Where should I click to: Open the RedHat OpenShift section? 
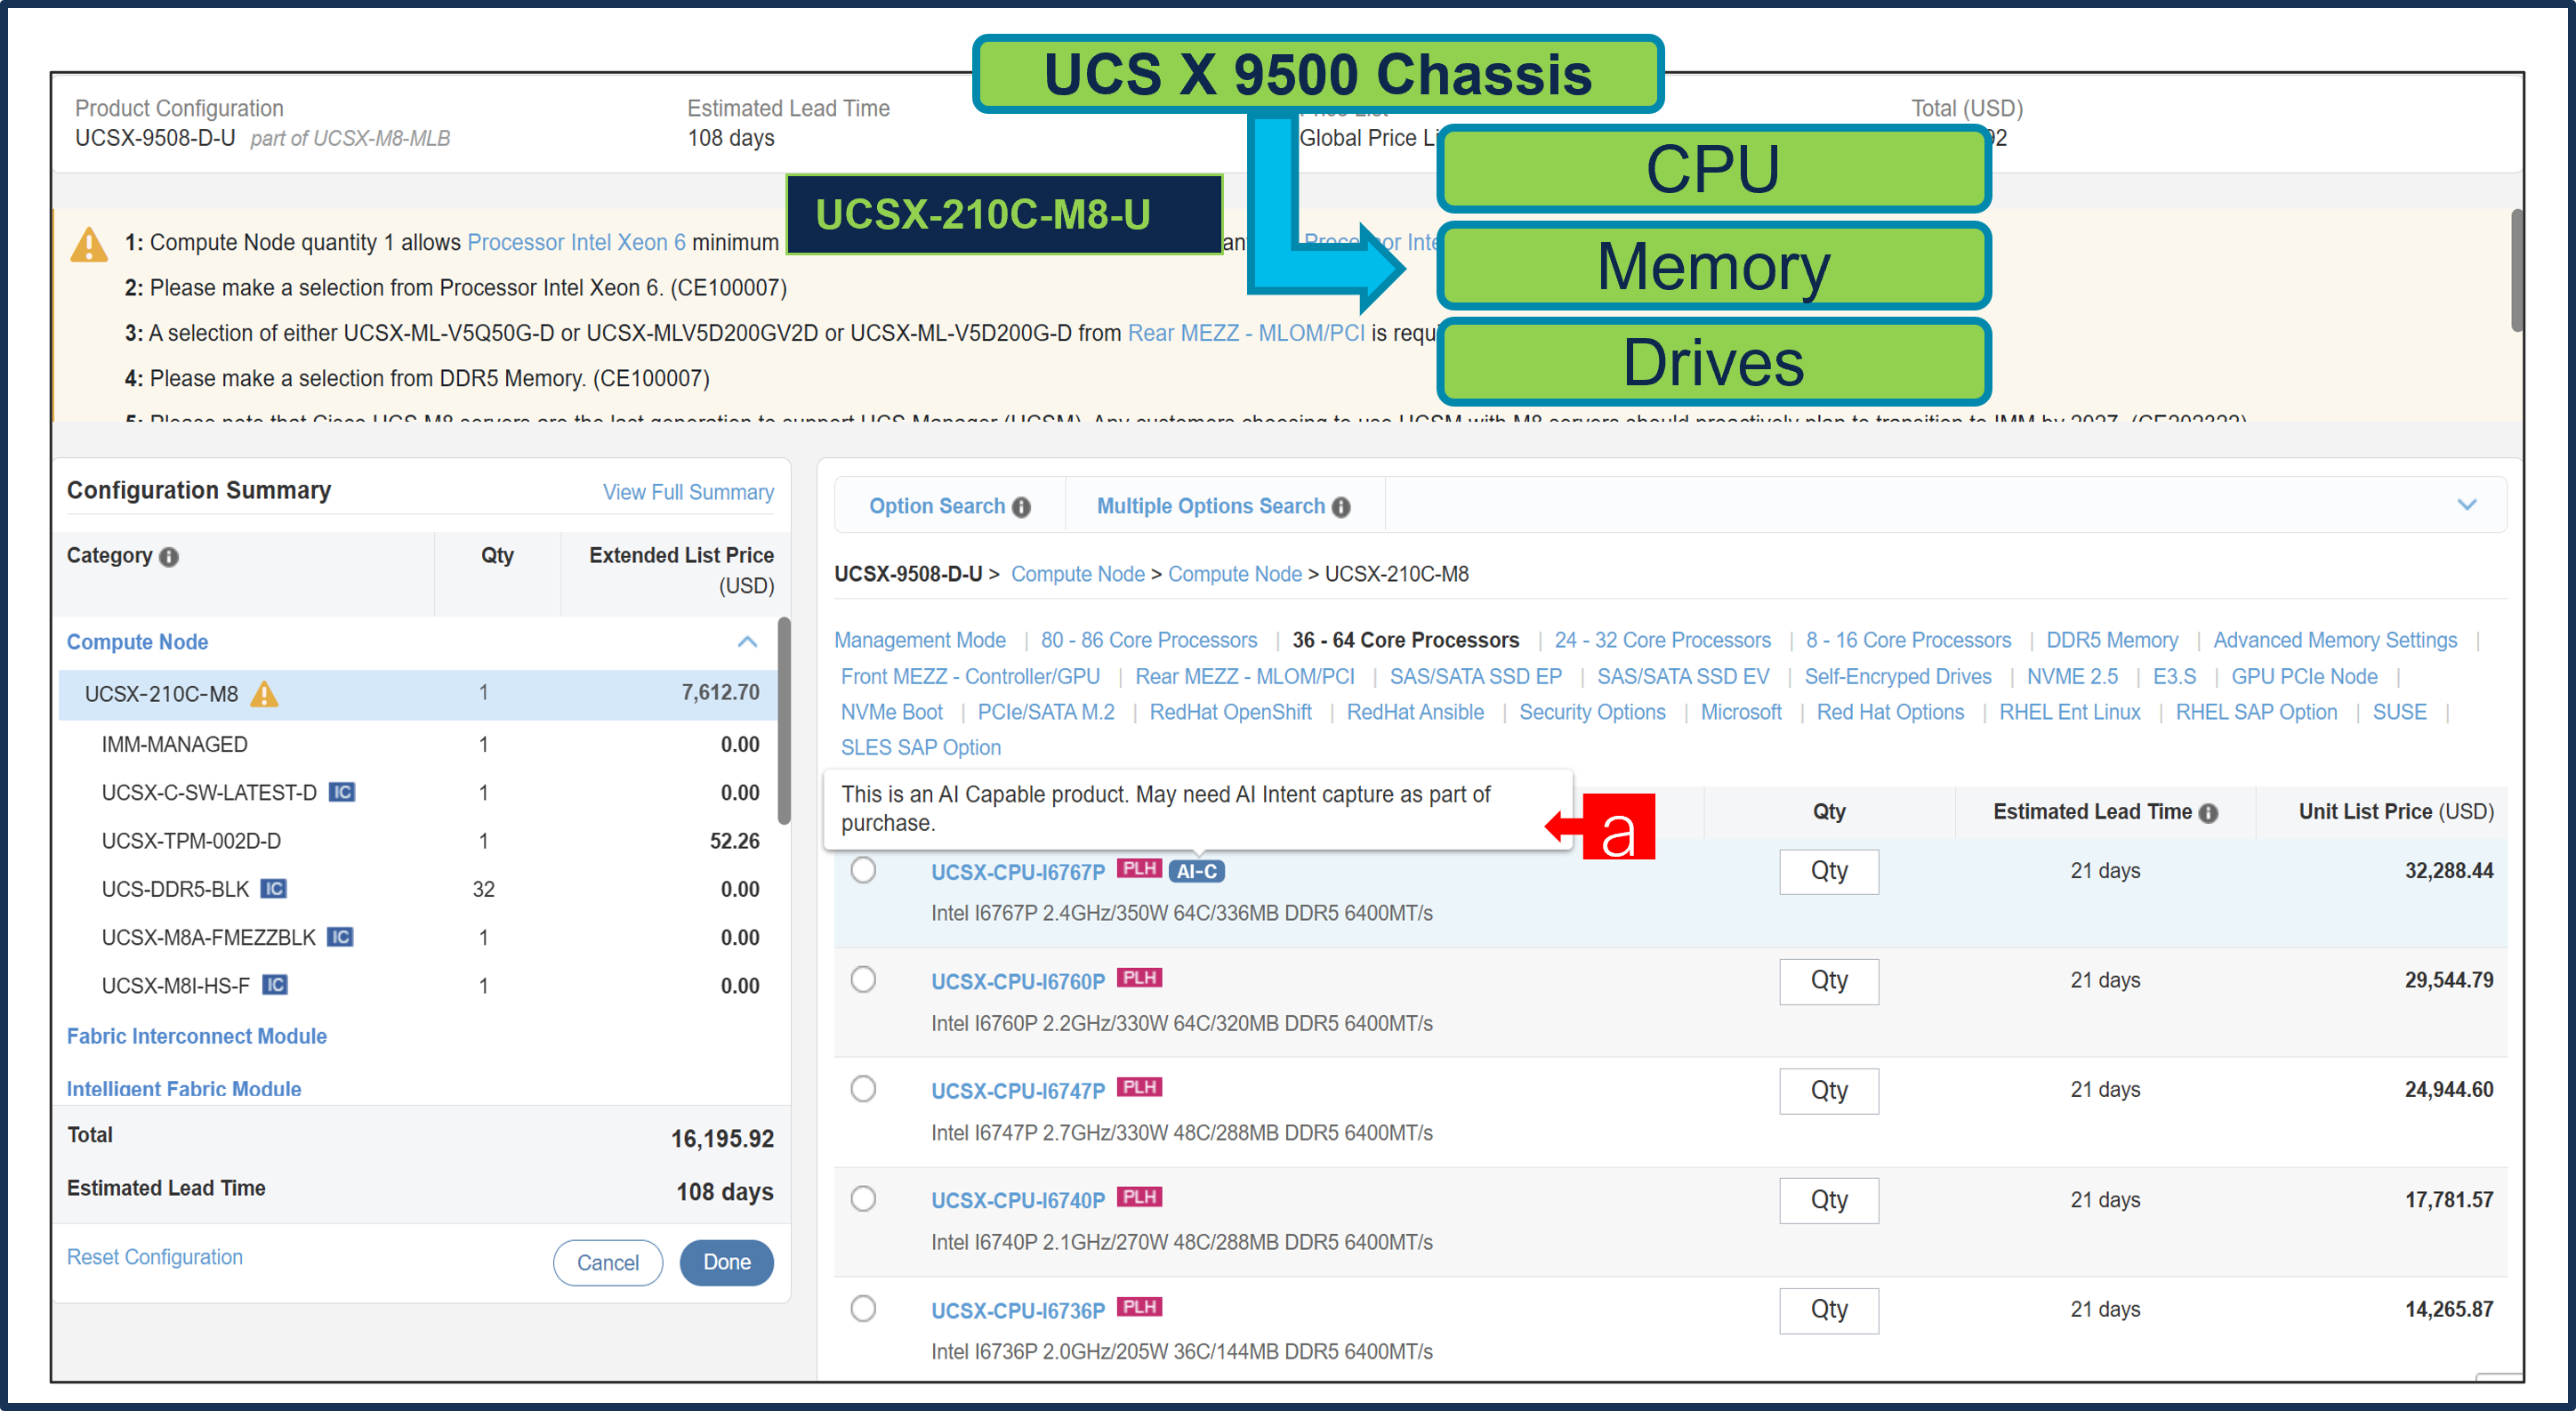[x=1230, y=712]
